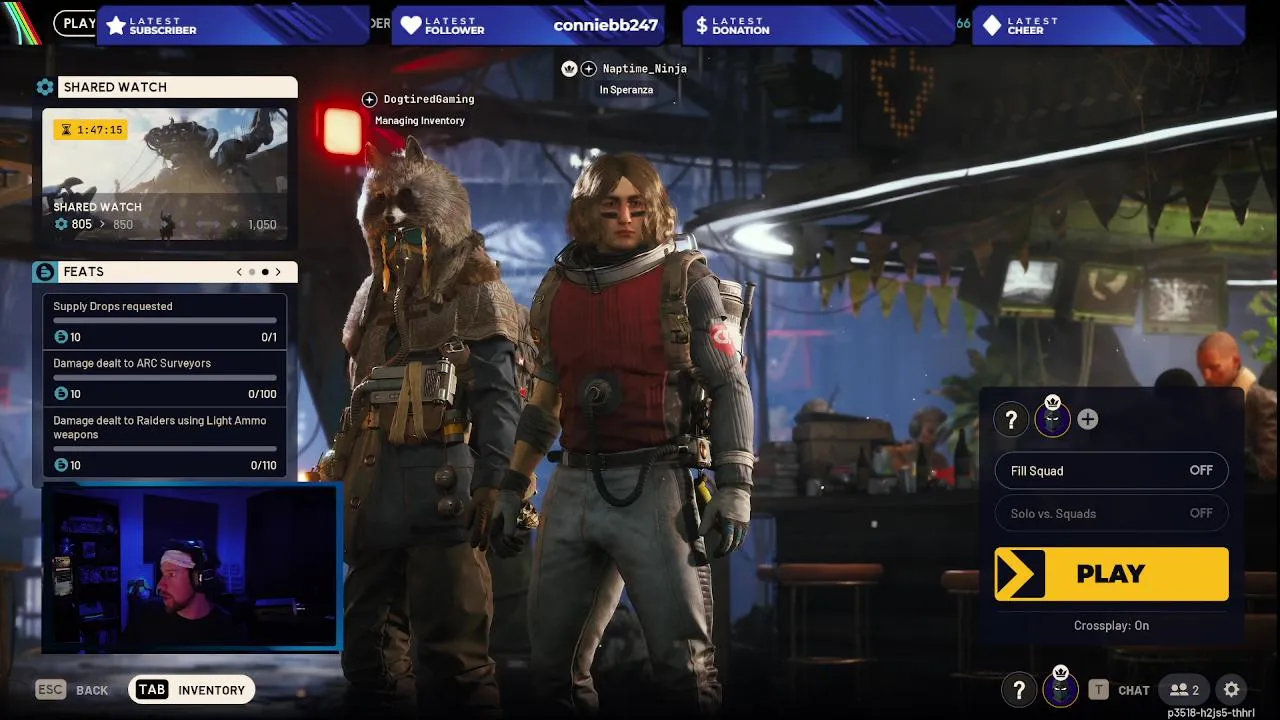
Task: Select the Supply Drops requested feat
Action: click(165, 321)
